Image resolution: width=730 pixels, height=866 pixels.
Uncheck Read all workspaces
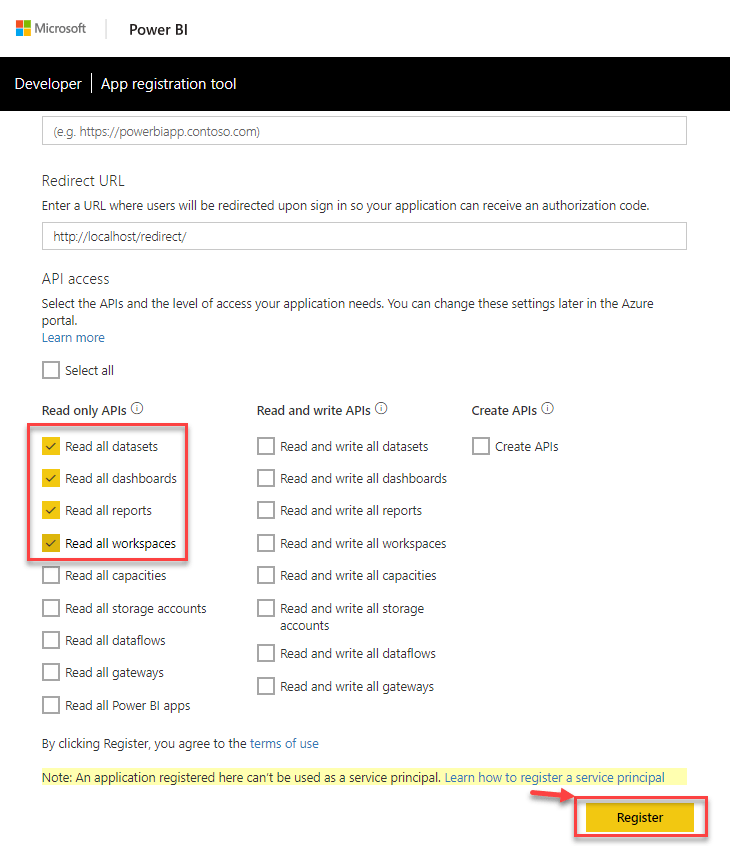[x=50, y=542]
